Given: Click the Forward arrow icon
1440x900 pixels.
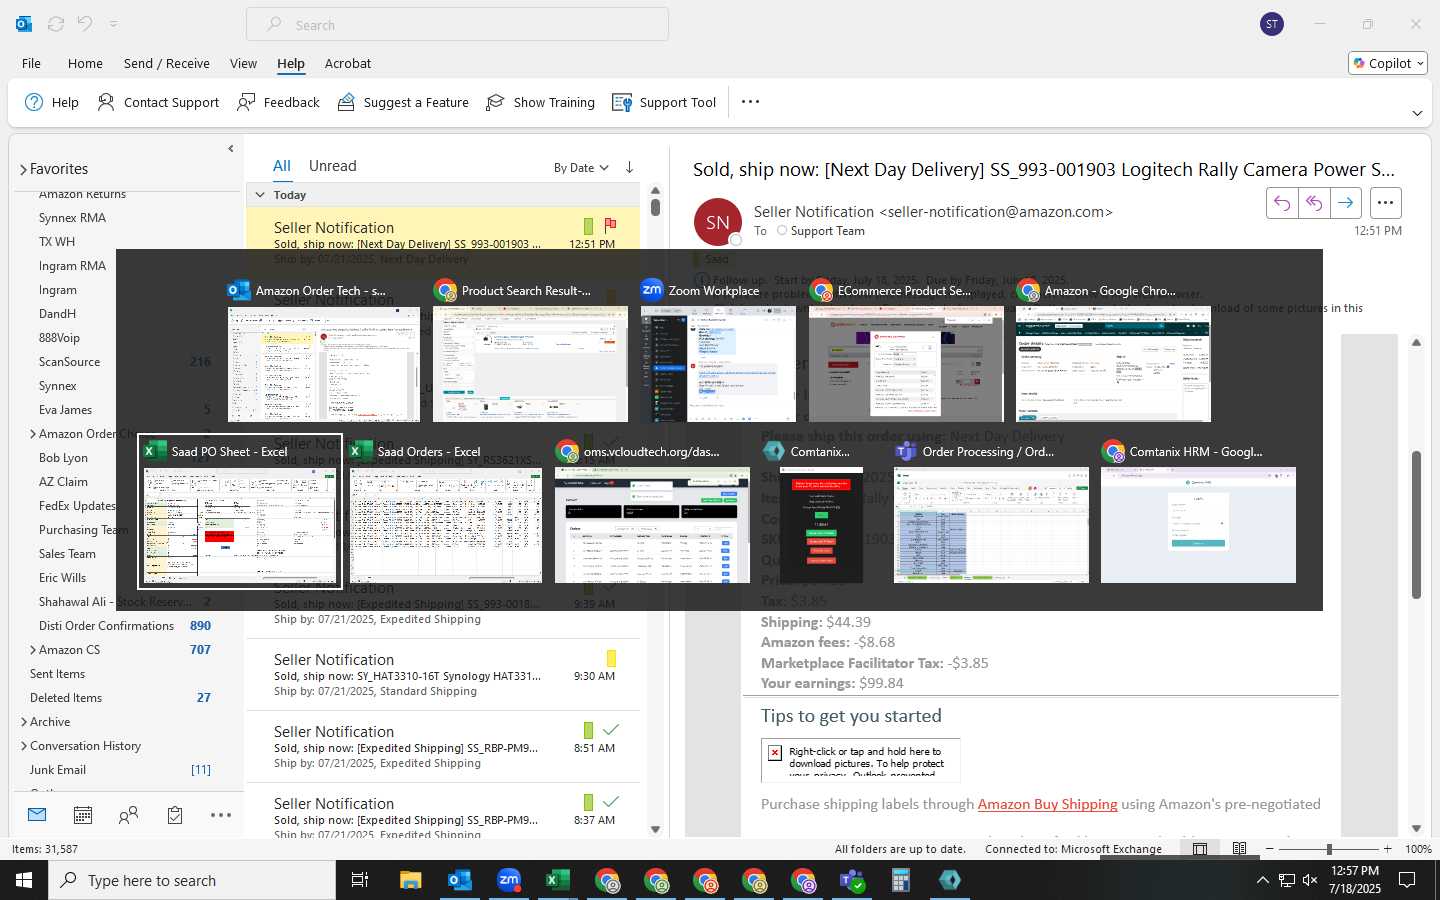Looking at the screenshot, I should coord(1346,203).
